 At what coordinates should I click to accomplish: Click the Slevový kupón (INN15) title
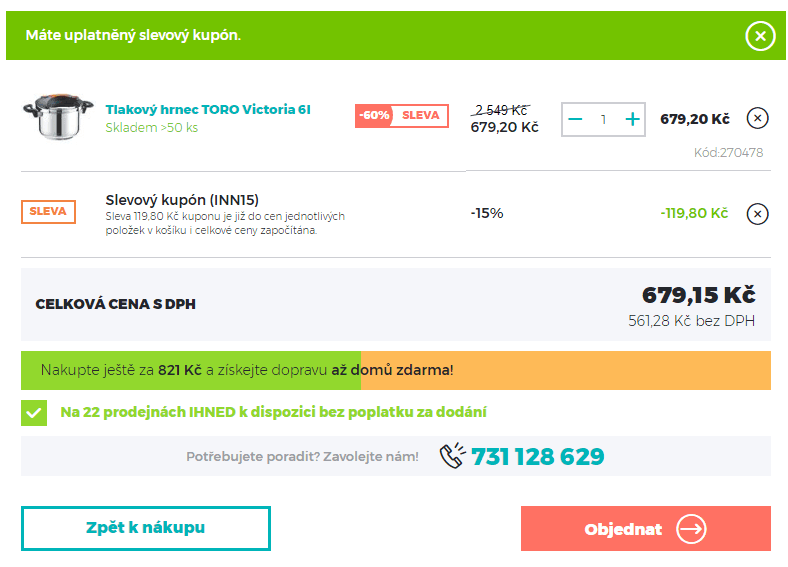(182, 200)
